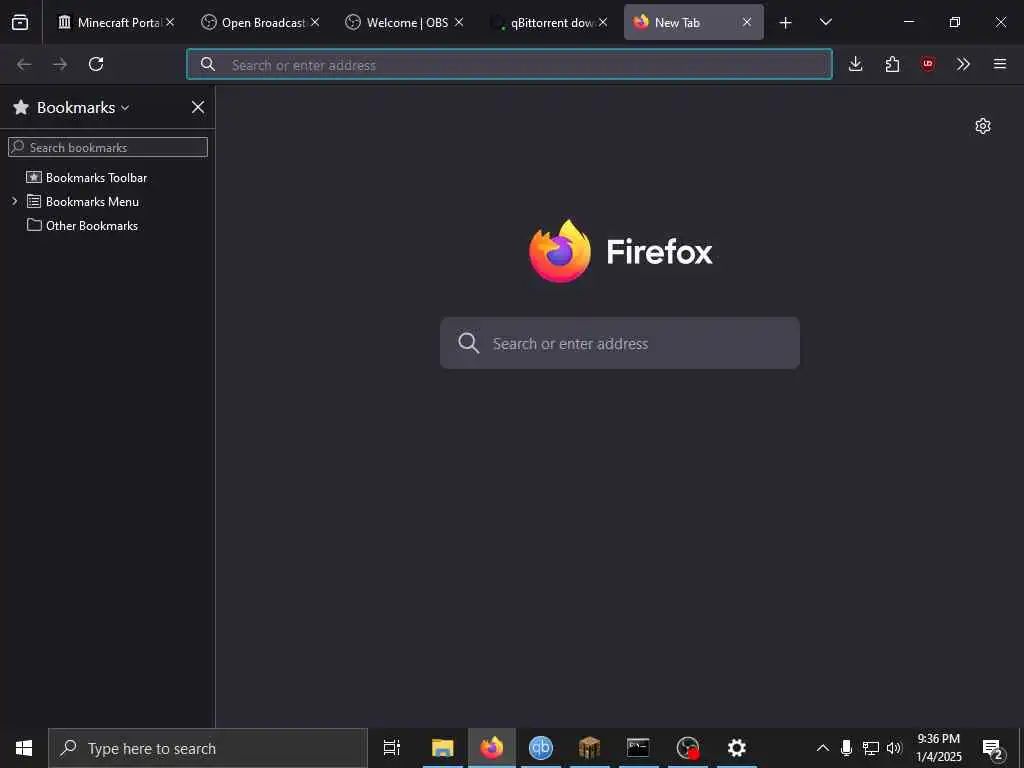Open OBS Studio from the taskbar
Image resolution: width=1024 pixels, height=768 pixels.
pyautogui.click(x=688, y=748)
